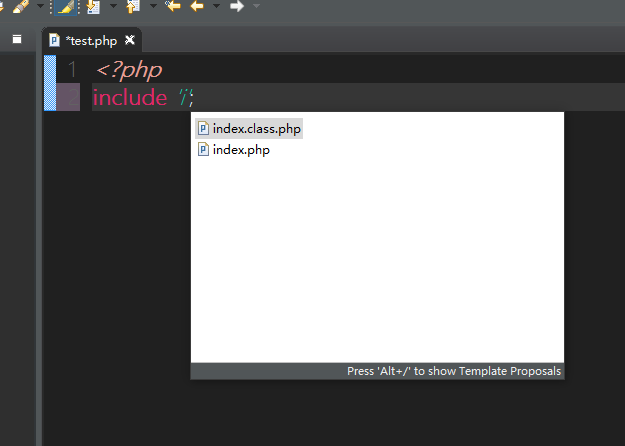Click the Search flashlight toolbar icon
Screen dimensions: 625x446
click(x=21, y=6)
